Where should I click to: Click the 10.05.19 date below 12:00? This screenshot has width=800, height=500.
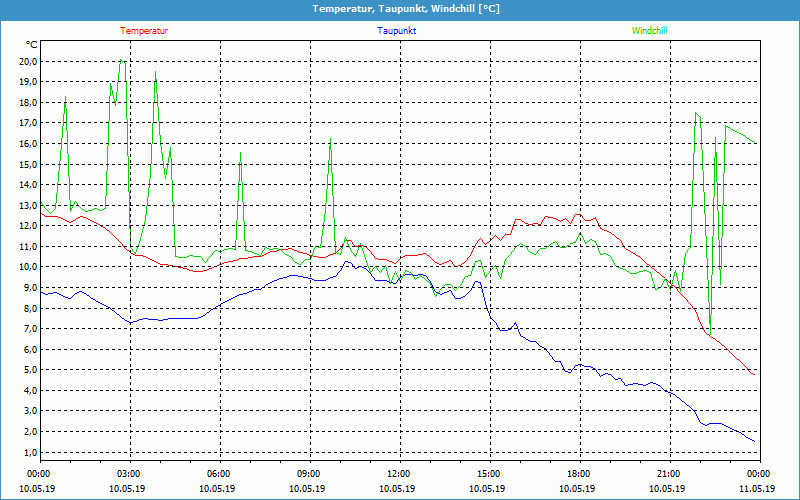397,488
